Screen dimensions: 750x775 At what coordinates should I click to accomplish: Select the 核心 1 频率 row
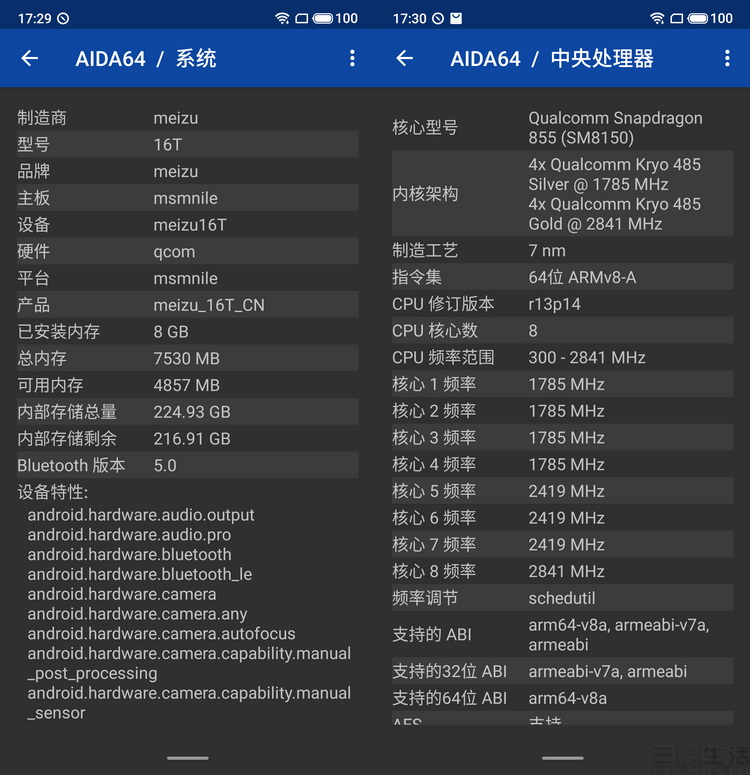pos(563,384)
